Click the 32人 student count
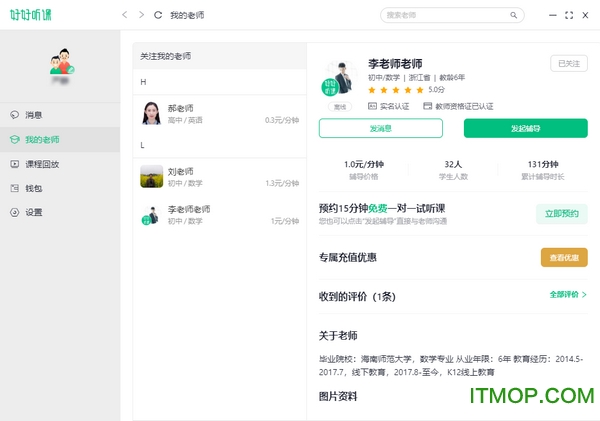Image resolution: width=600 pixels, height=421 pixels. pos(453,165)
